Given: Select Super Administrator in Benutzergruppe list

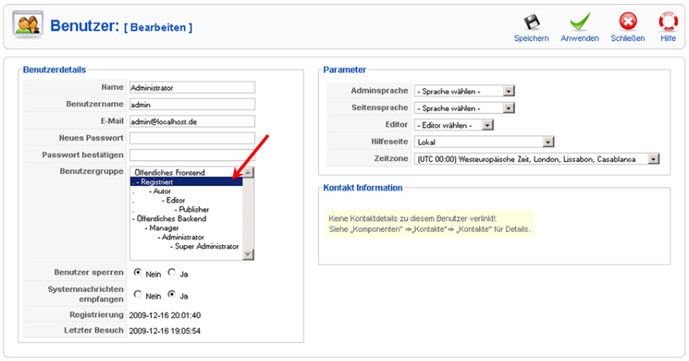Looking at the screenshot, I should coord(186,246).
